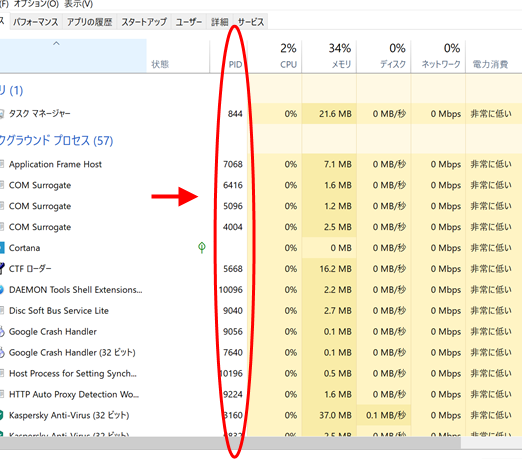The image size is (522, 459).
Task: Select the Google Crash Handler row PID 9056
Action: pyautogui.click(x=261, y=332)
